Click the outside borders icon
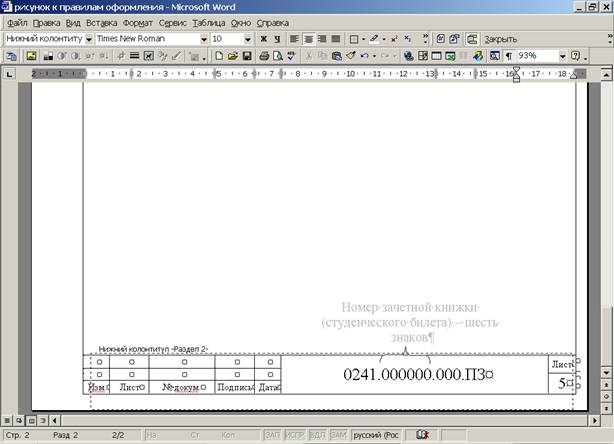 pyautogui.click(x=354, y=39)
